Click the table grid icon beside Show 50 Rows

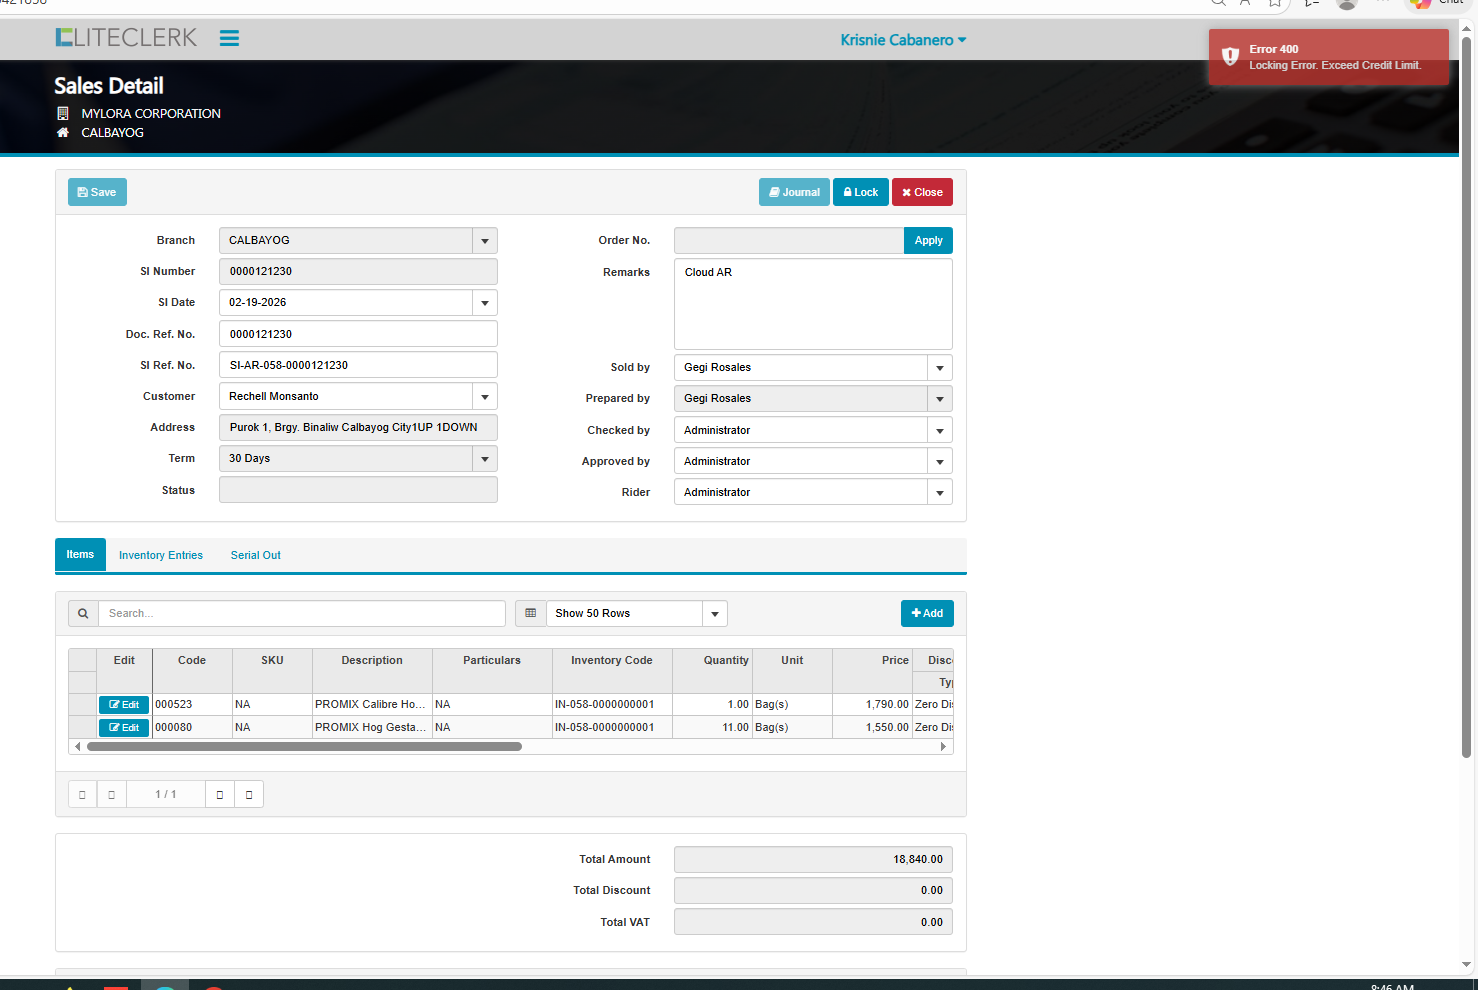530,613
